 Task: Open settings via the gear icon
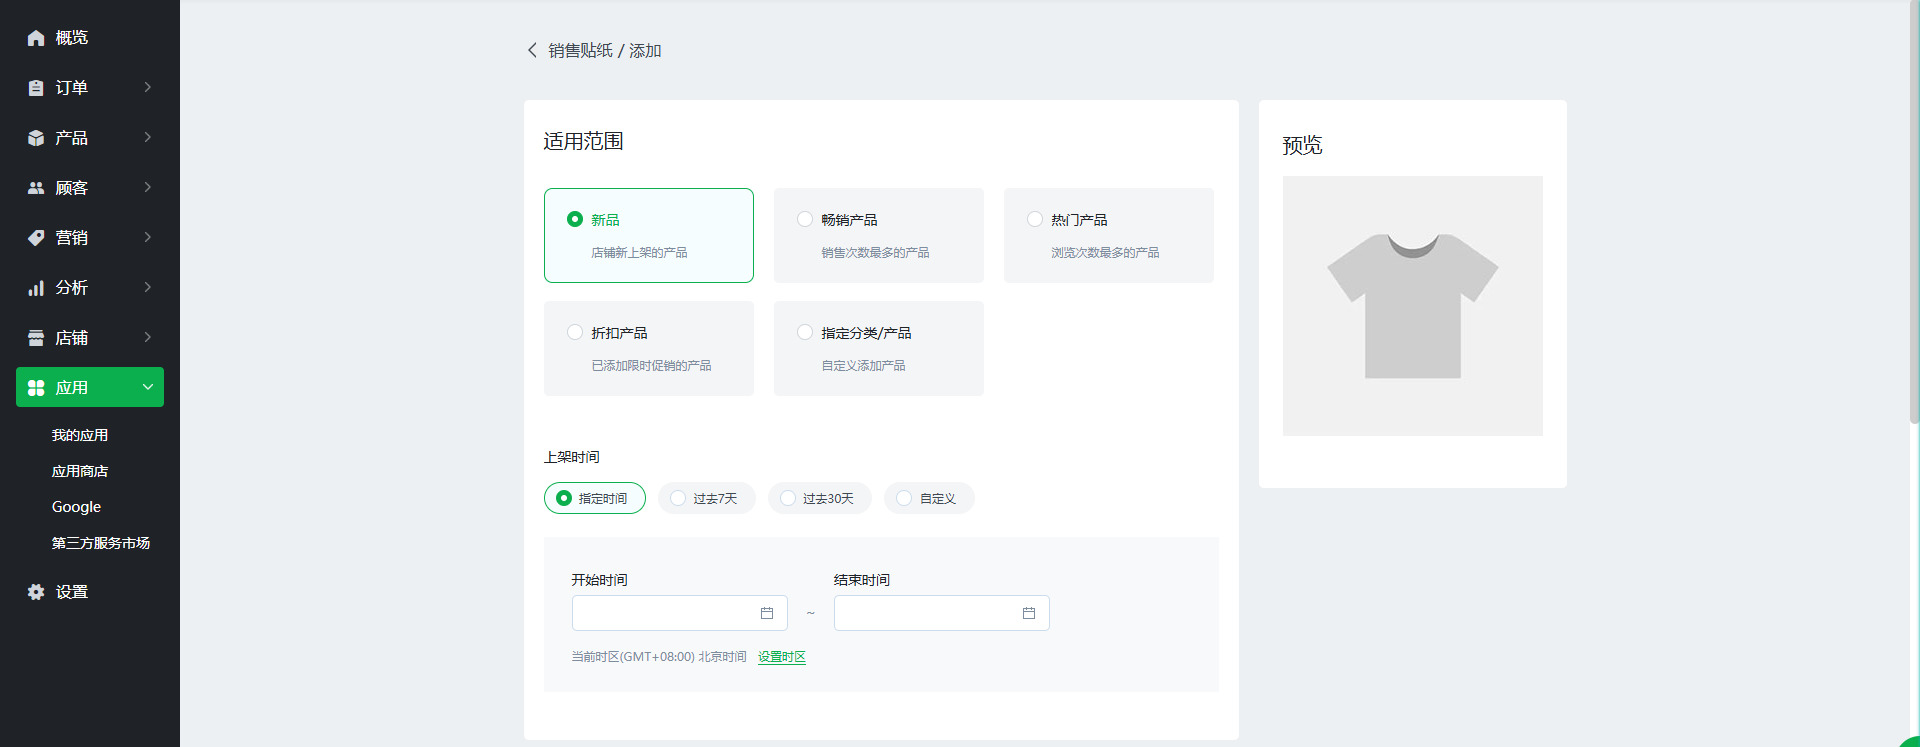36,592
